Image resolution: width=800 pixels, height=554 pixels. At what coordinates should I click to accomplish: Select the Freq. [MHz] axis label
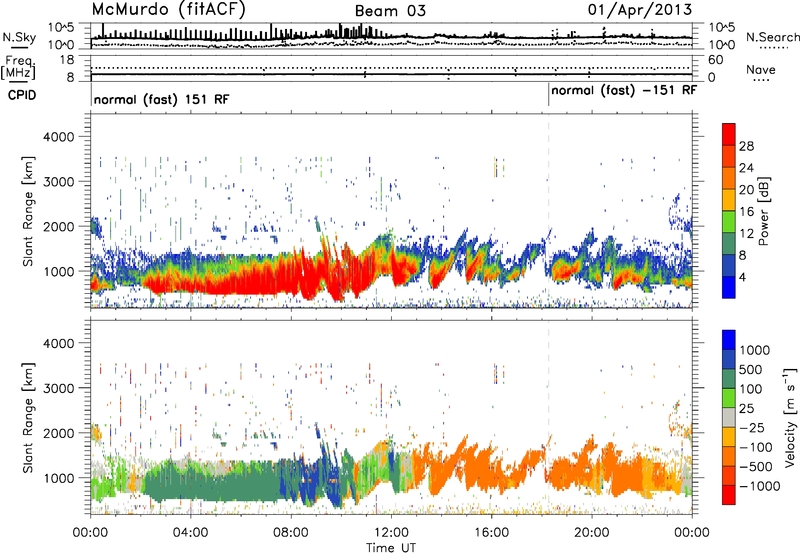(x=18, y=68)
